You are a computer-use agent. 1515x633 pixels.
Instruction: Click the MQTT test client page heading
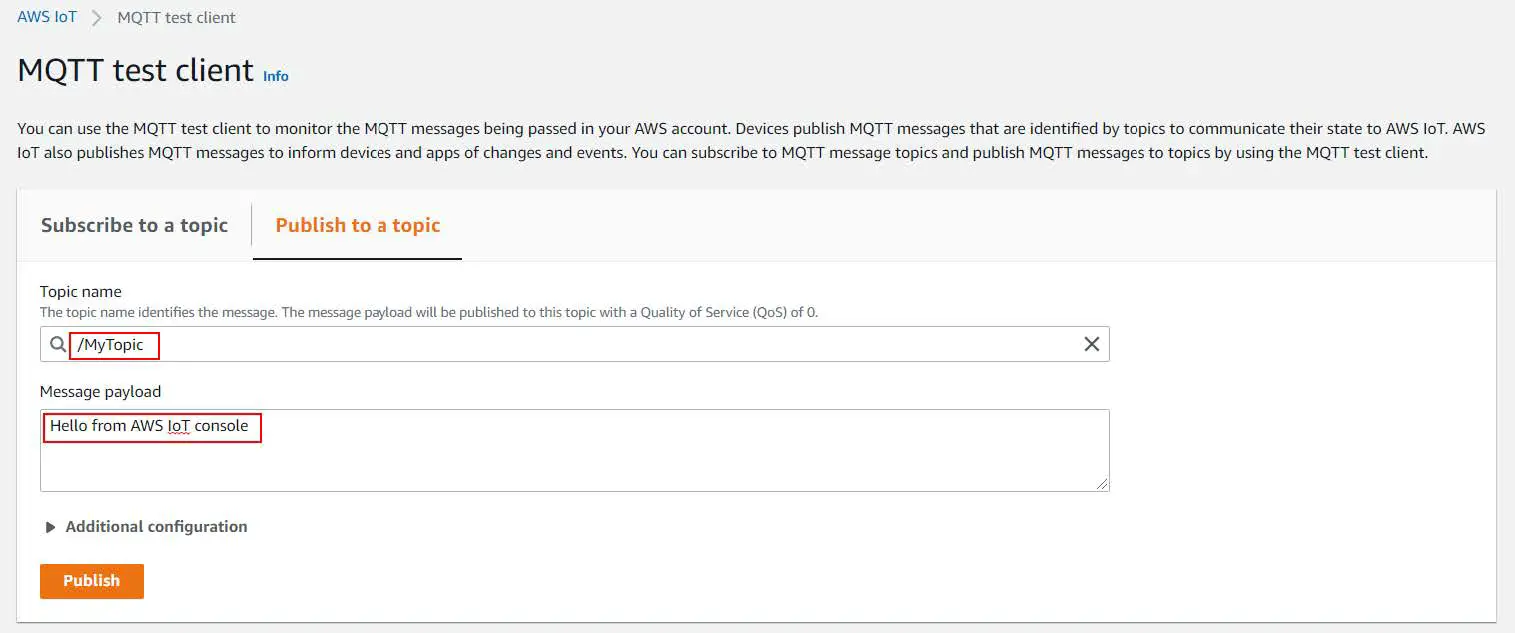136,70
